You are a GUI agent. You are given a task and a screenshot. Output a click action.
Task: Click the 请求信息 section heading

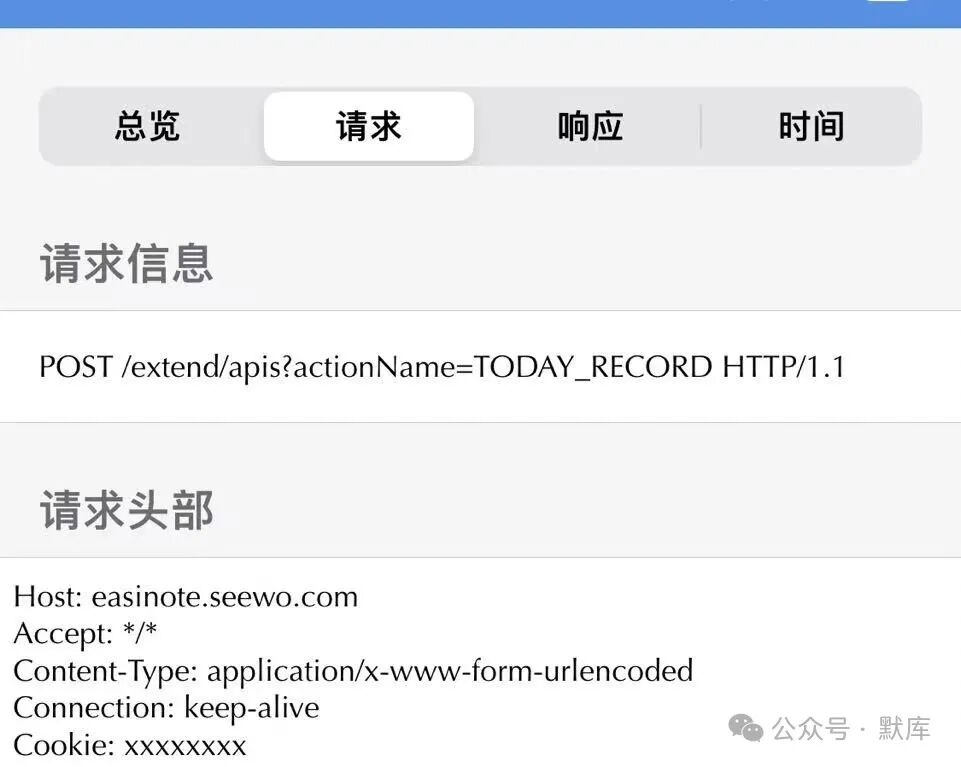(127, 264)
